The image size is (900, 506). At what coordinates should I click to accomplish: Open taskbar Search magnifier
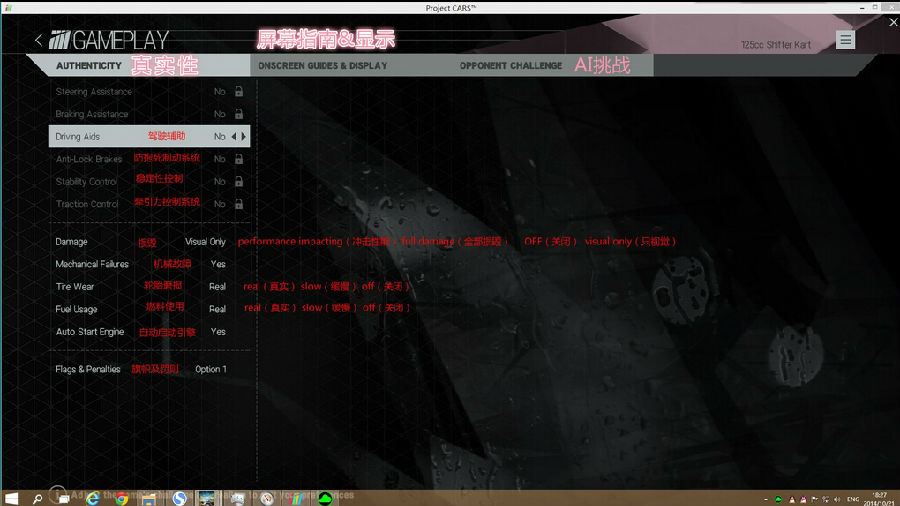[37, 499]
